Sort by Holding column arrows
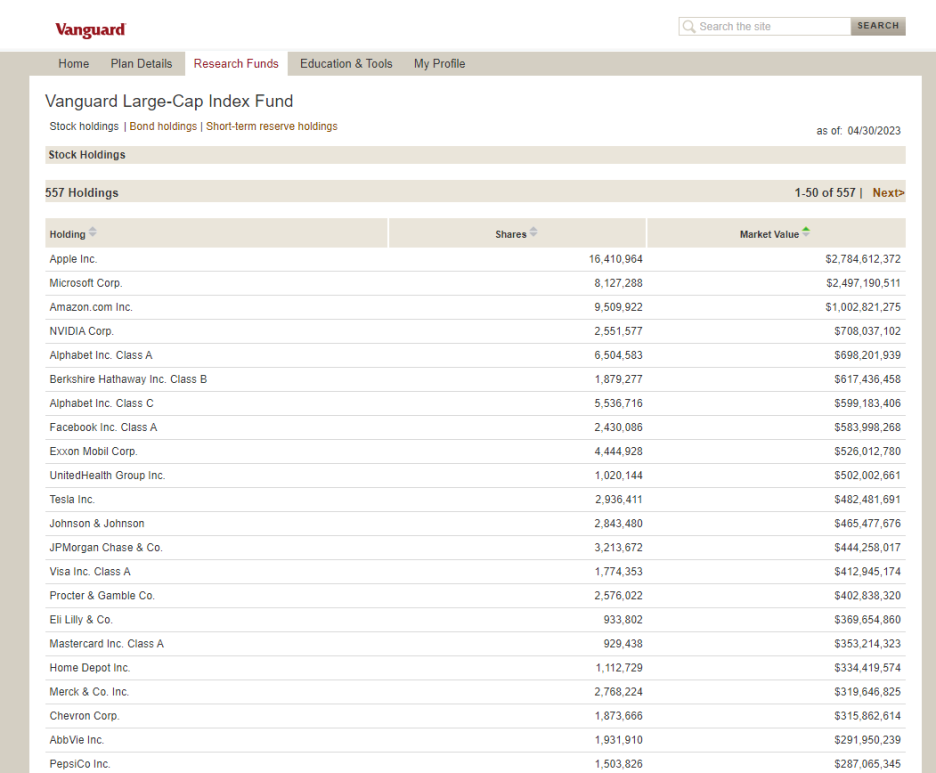Viewport: 936px width, 773px height. pos(93,233)
